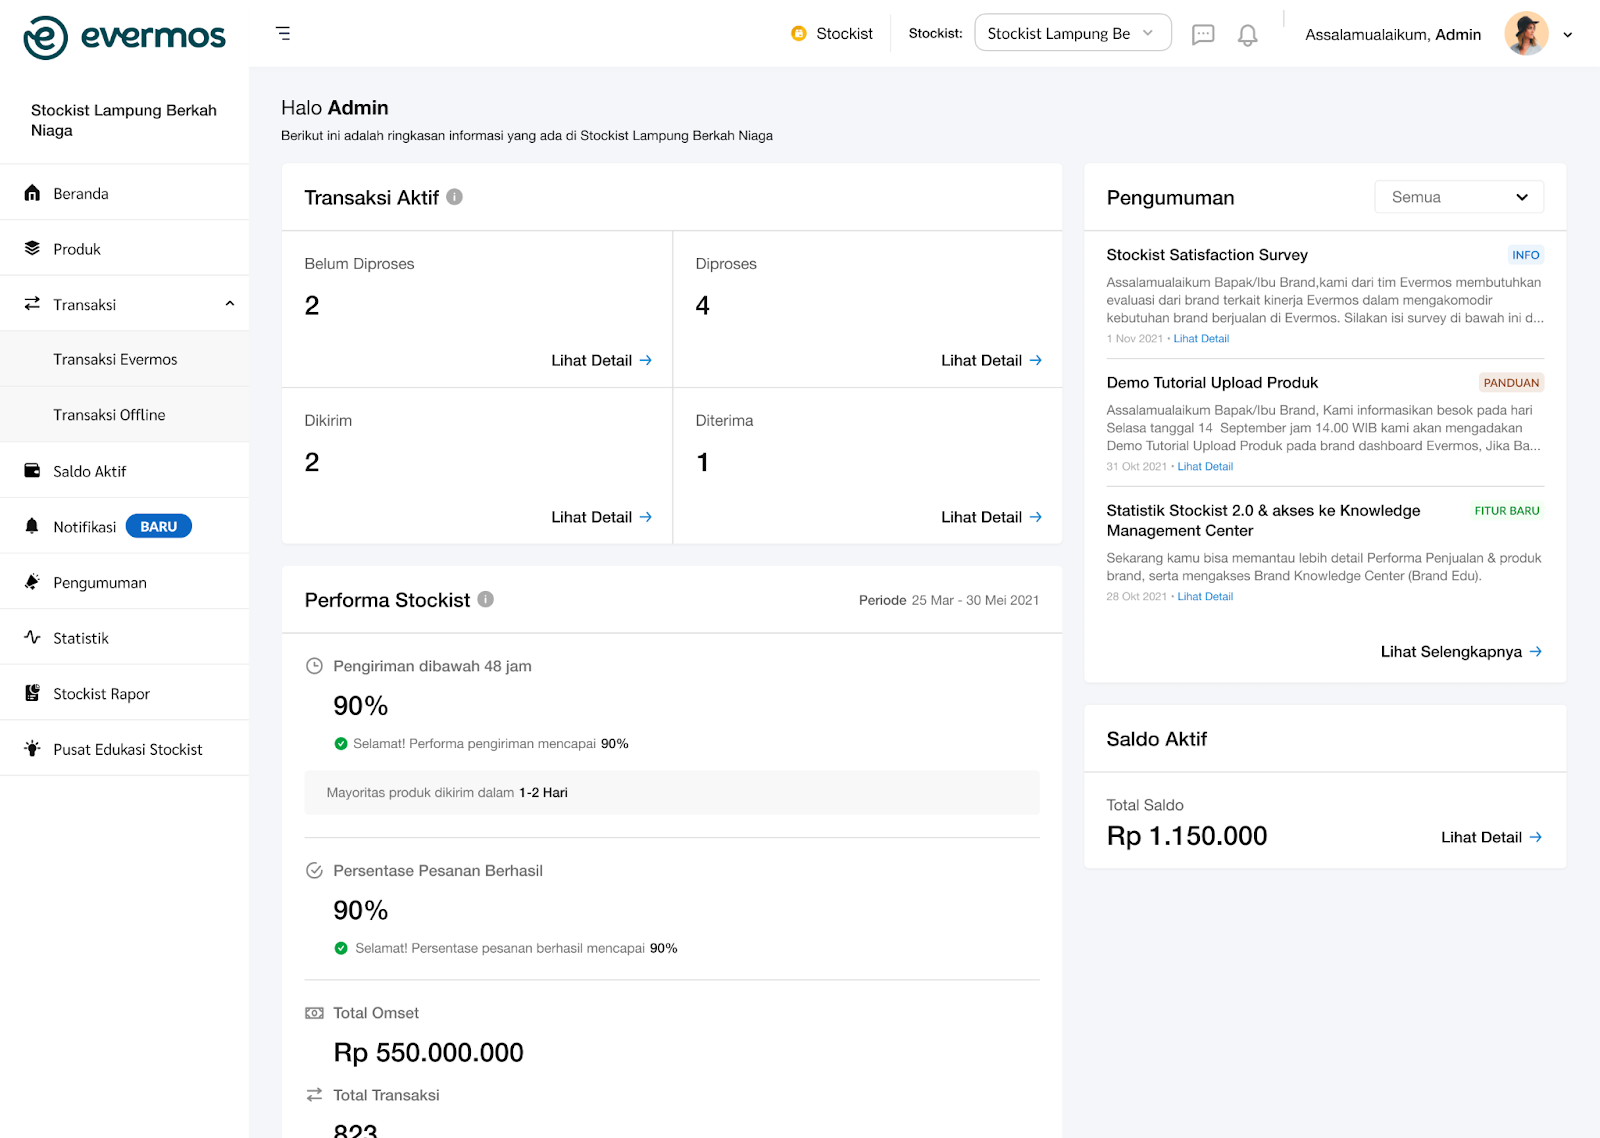This screenshot has width=1600, height=1138.
Task: Click the Admin profile avatar
Action: [1525, 33]
